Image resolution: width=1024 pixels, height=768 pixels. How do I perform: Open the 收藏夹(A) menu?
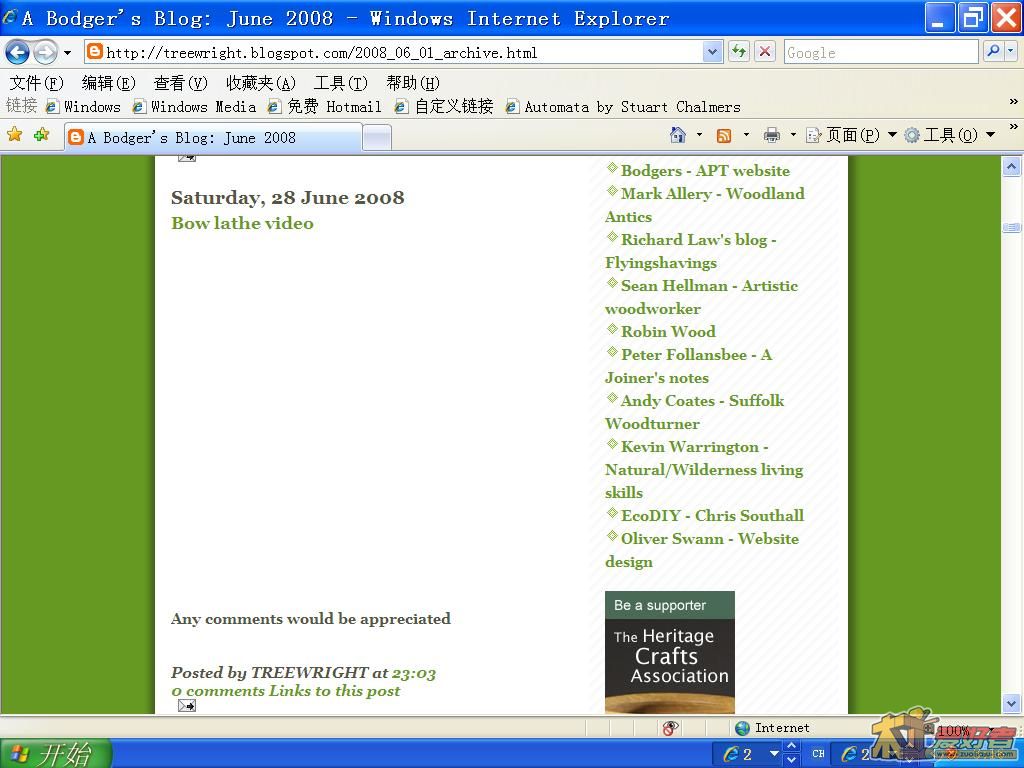click(260, 83)
